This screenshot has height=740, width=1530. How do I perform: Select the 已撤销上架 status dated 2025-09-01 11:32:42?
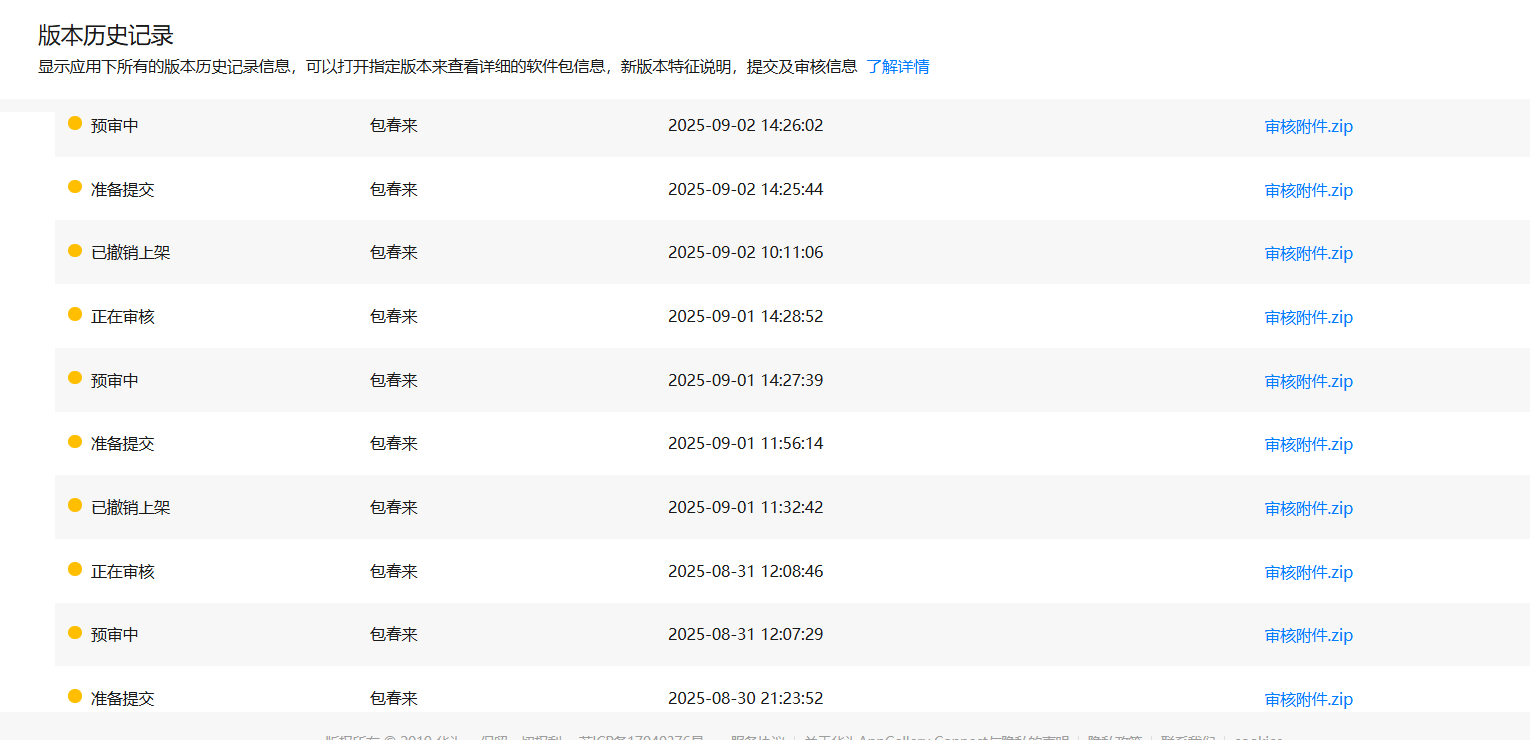click(x=130, y=508)
